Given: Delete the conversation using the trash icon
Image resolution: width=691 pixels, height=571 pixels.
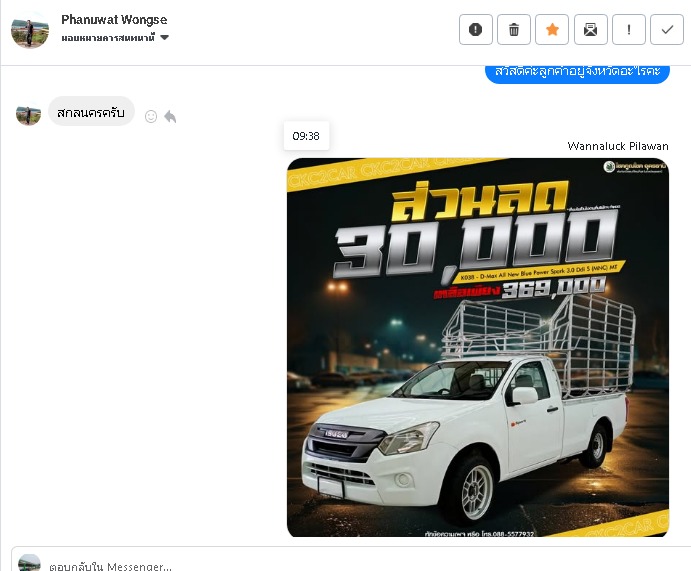Looking at the screenshot, I should click(514, 30).
